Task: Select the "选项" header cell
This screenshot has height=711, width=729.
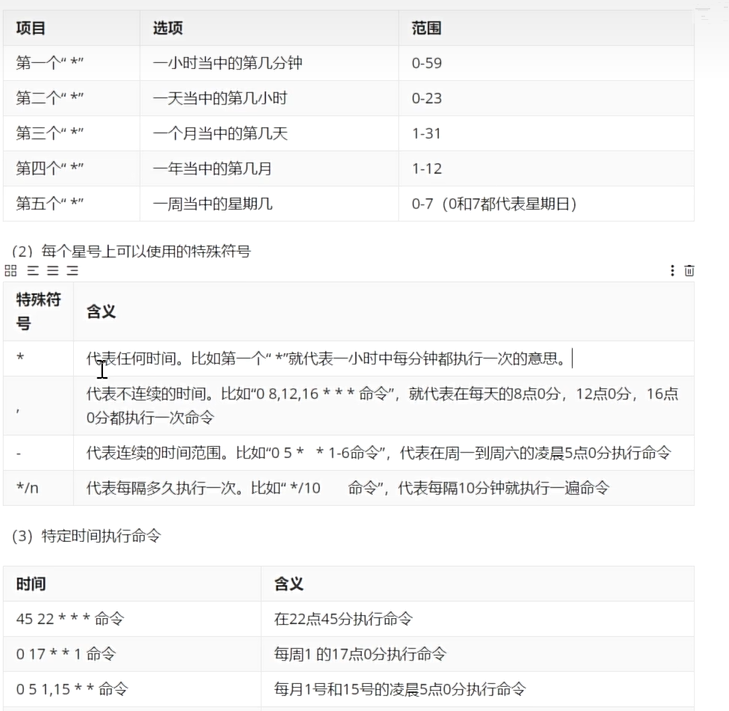Action: (269, 28)
